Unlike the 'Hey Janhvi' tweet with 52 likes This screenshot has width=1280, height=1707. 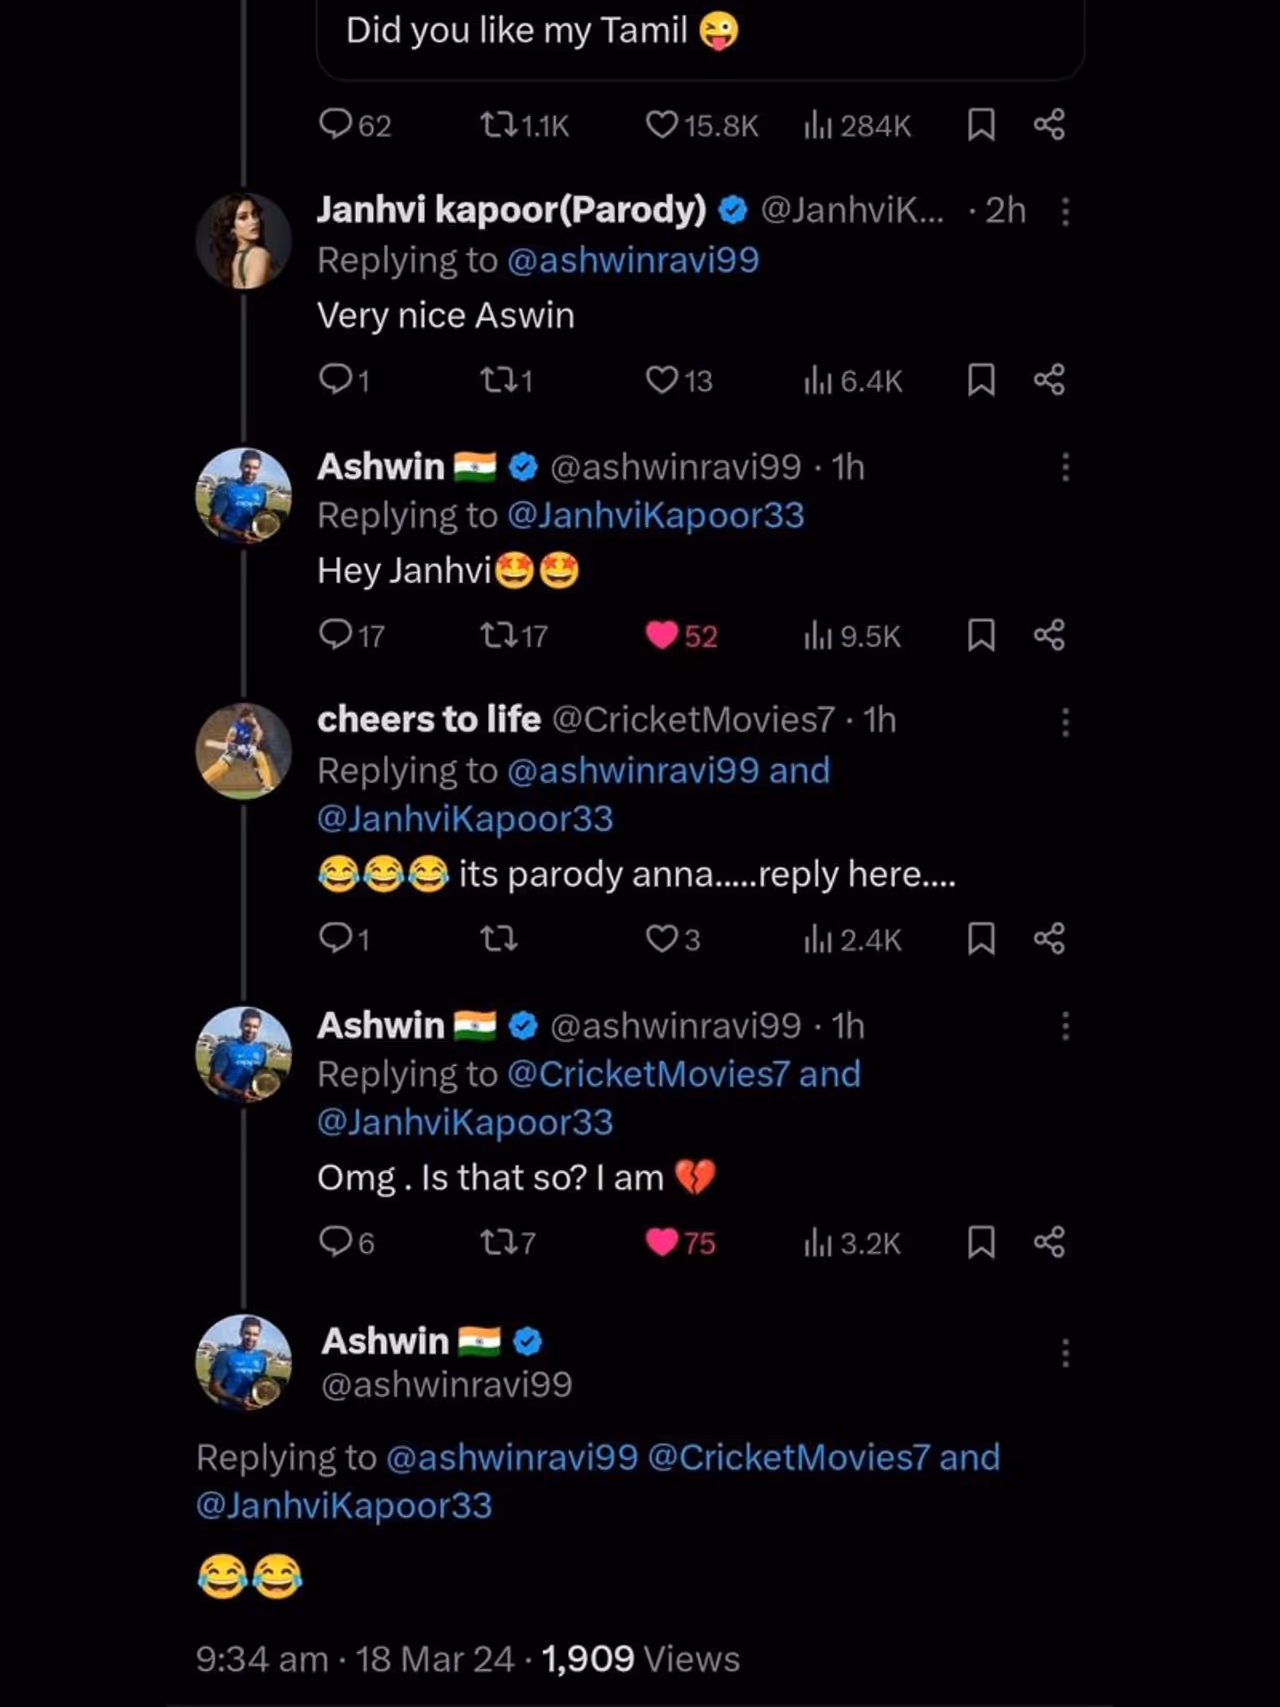pos(662,635)
